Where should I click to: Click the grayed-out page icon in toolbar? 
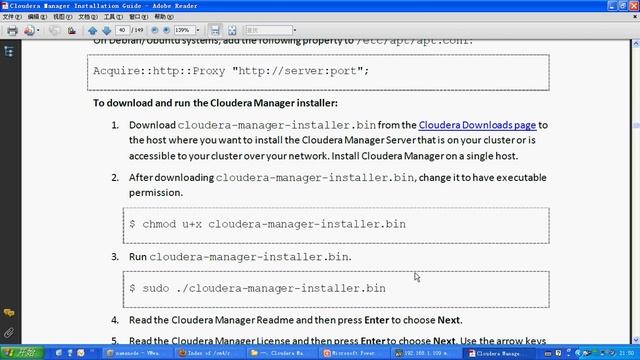point(54,31)
